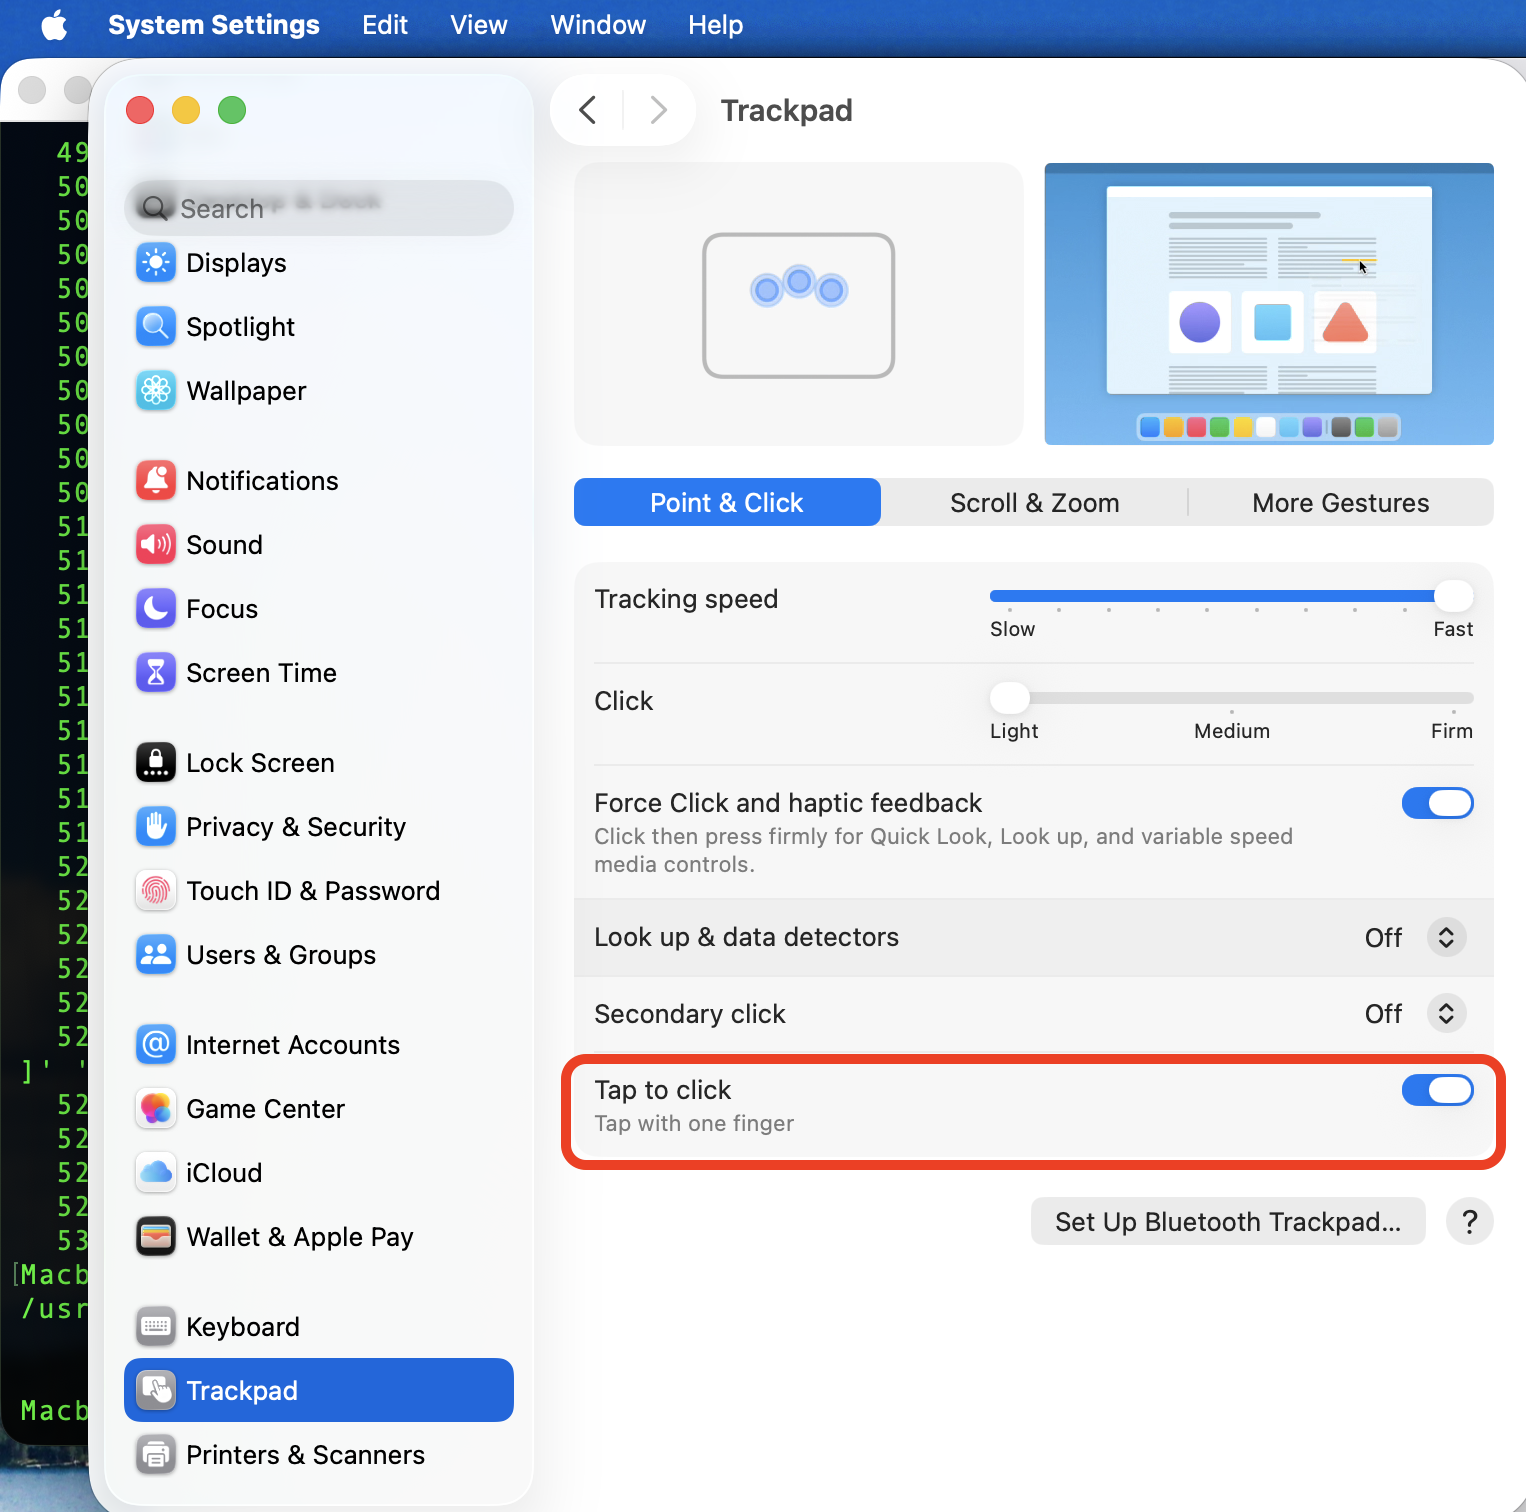Switch to the More Gestures tab
The height and width of the screenshot is (1512, 1526).
(1341, 502)
